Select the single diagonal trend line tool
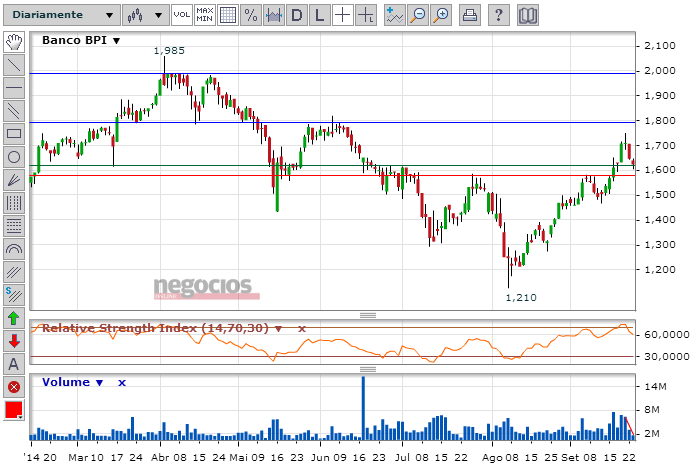The width and height of the screenshot is (695, 470). [14, 65]
